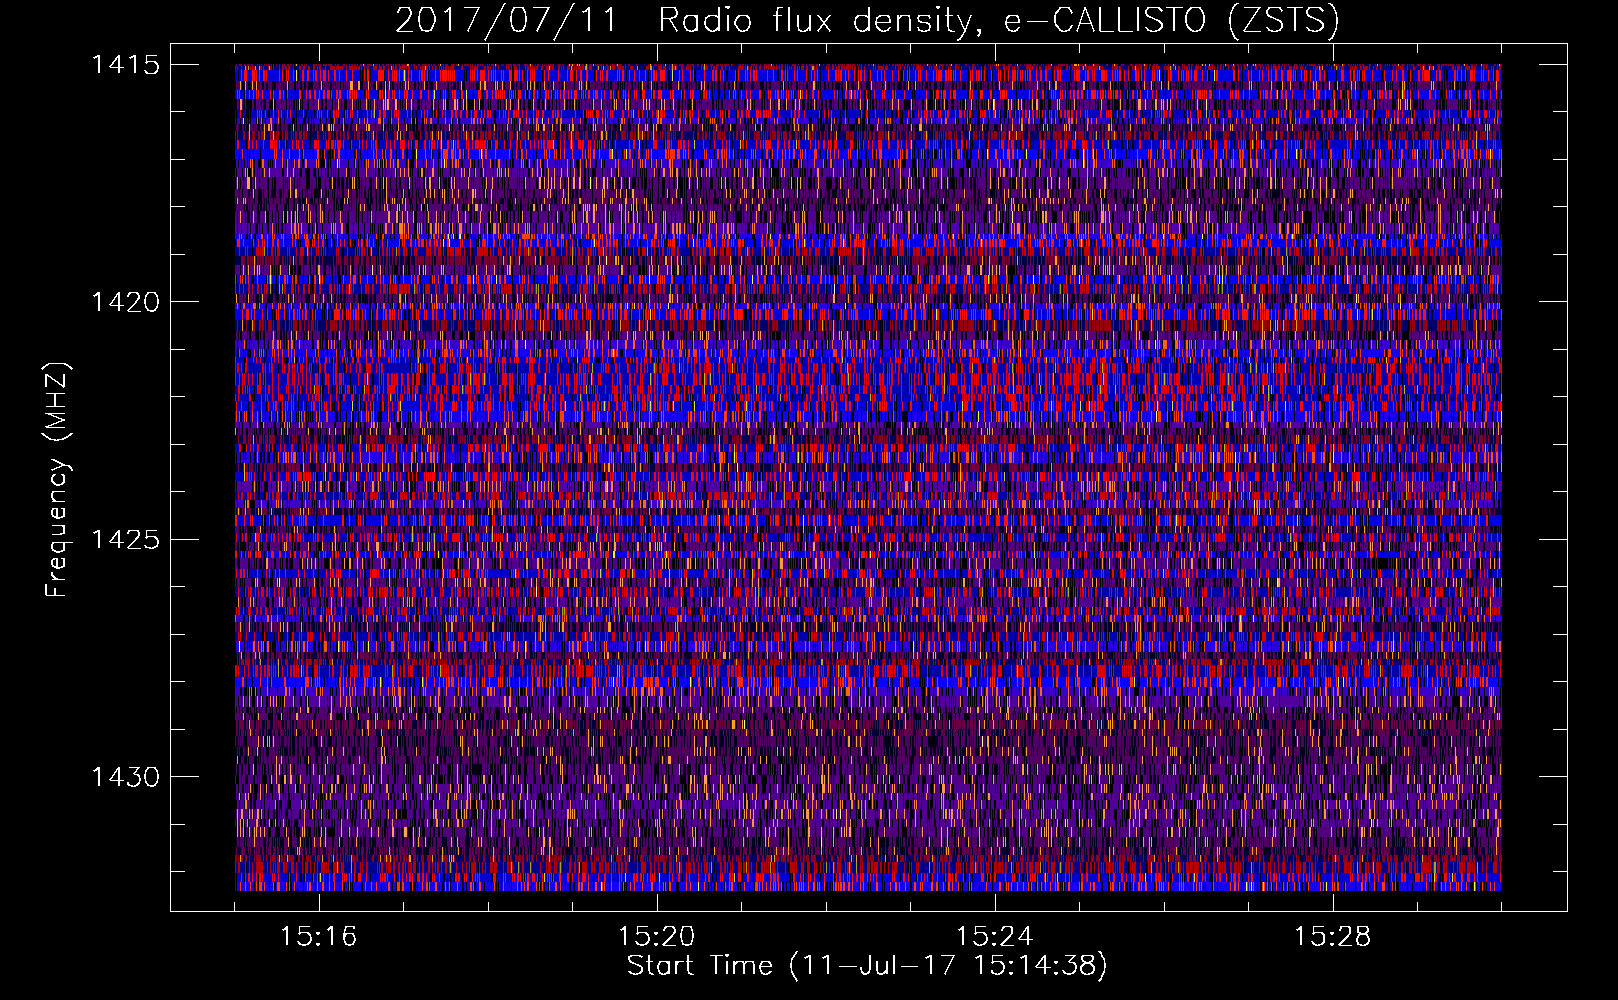Select the 1425 frequency axis label
1618x1000 pixels.
click(125, 540)
